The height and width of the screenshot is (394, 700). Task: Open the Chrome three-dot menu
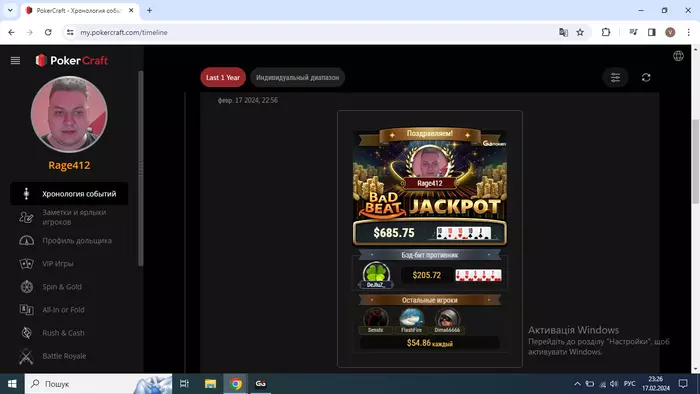688,32
